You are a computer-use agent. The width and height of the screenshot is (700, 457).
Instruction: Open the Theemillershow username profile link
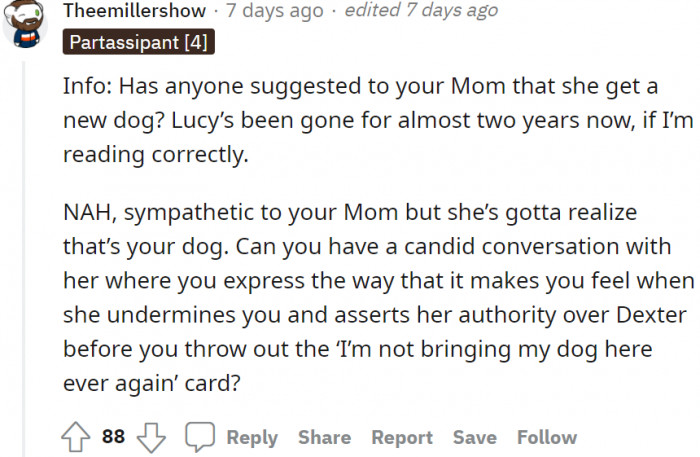tap(134, 10)
